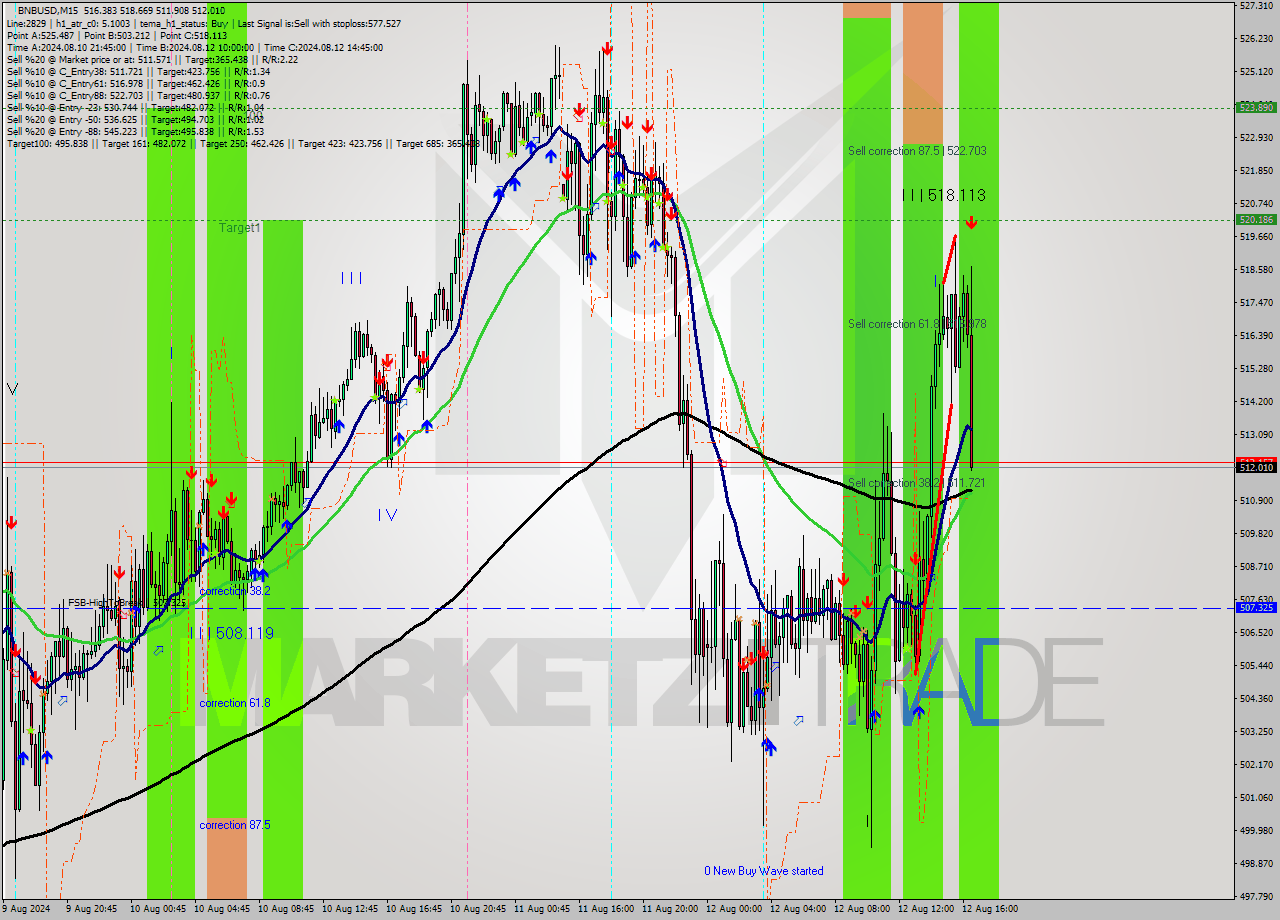Click the blue 'correction 87.5' label
The height and width of the screenshot is (920, 1280).
click(235, 825)
